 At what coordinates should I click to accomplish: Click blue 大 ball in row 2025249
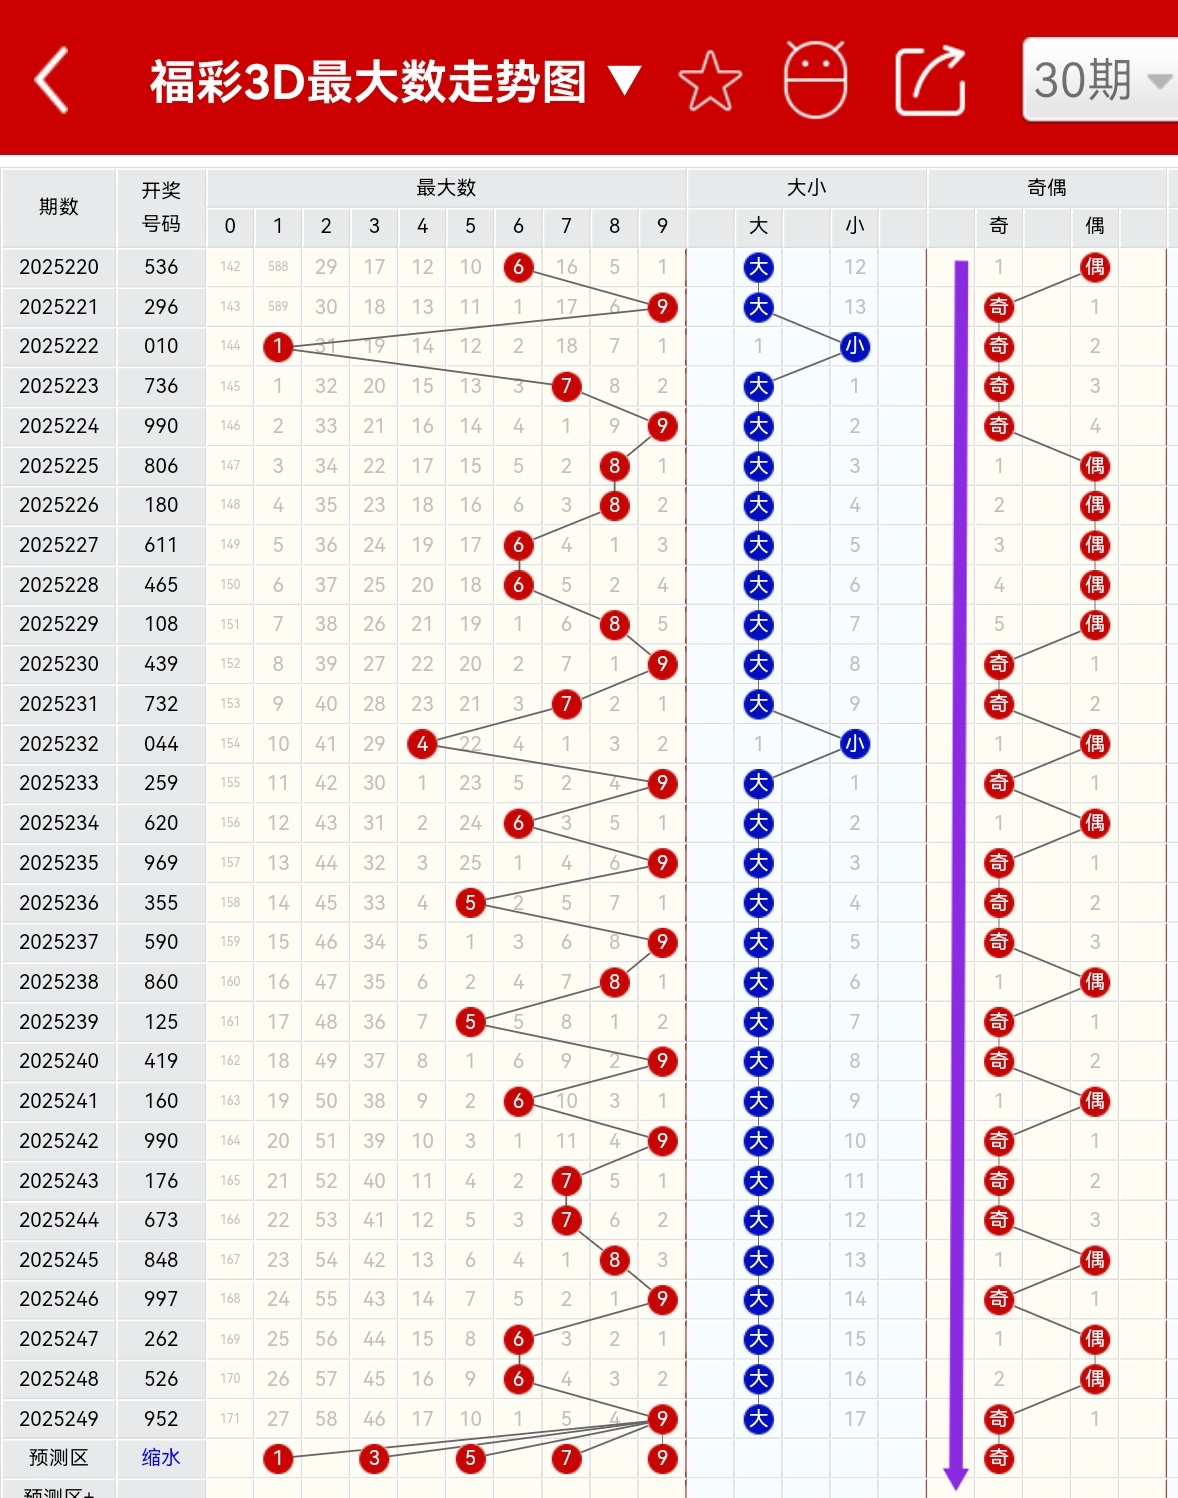pyautogui.click(x=759, y=1419)
